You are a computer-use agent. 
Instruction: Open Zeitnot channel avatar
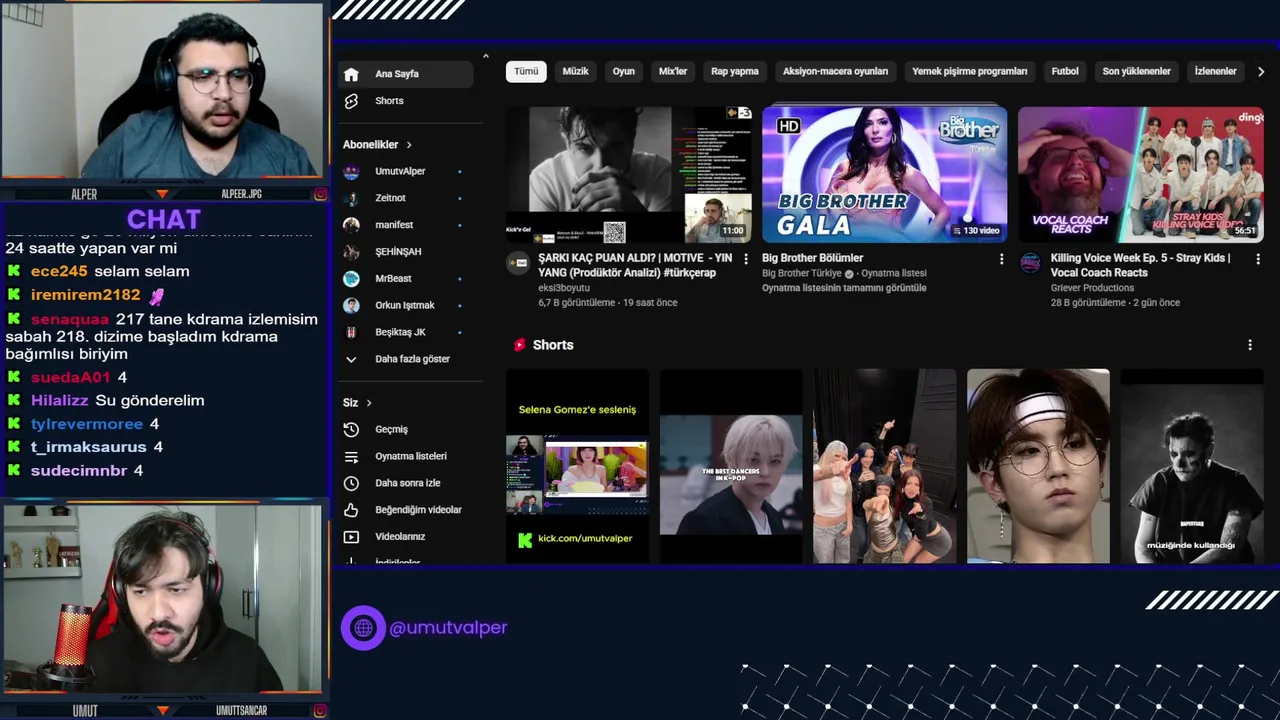[x=351, y=198]
